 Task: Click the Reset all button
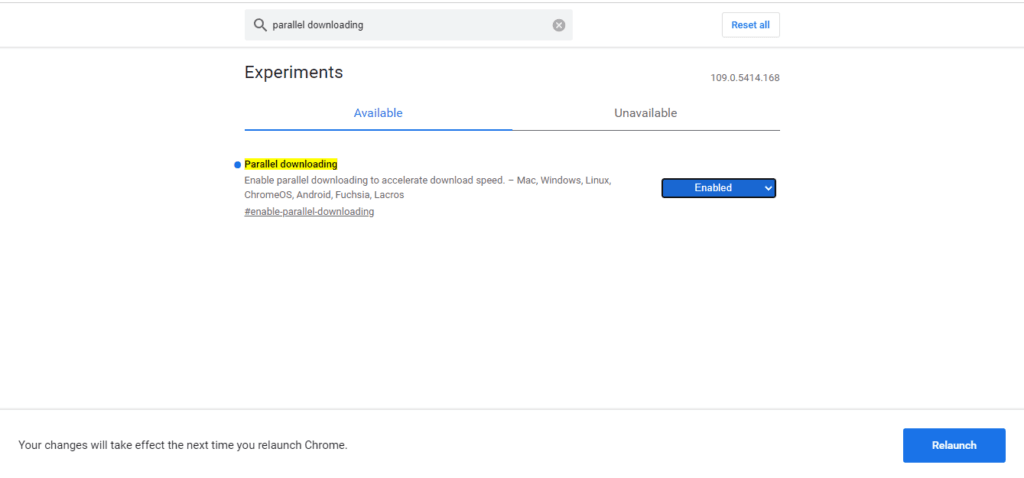pyautogui.click(x=750, y=25)
